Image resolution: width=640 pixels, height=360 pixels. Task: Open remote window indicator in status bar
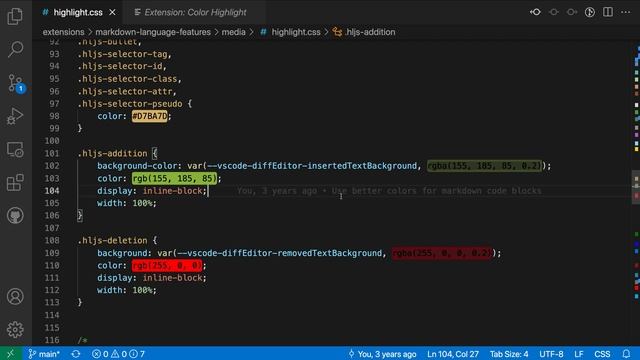tap(11, 353)
